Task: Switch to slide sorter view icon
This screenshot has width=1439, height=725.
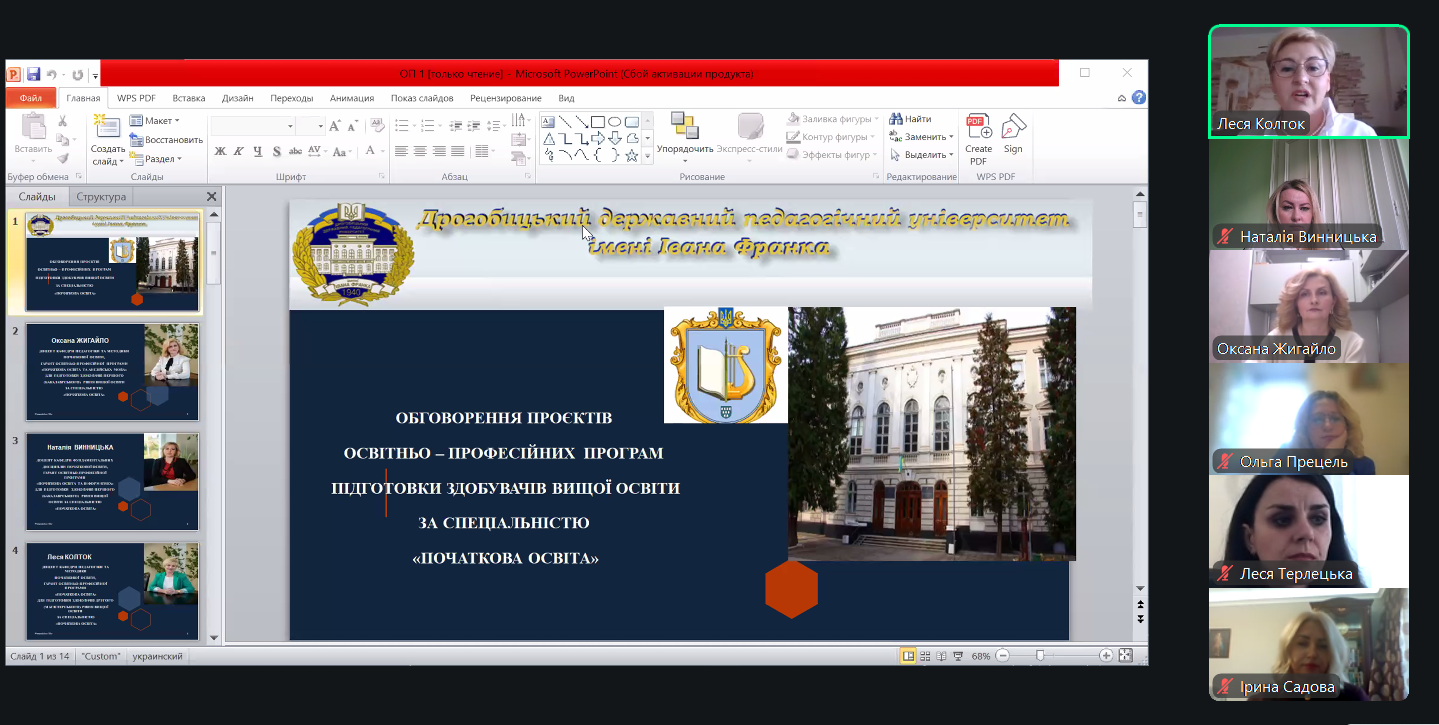Action: [926, 656]
